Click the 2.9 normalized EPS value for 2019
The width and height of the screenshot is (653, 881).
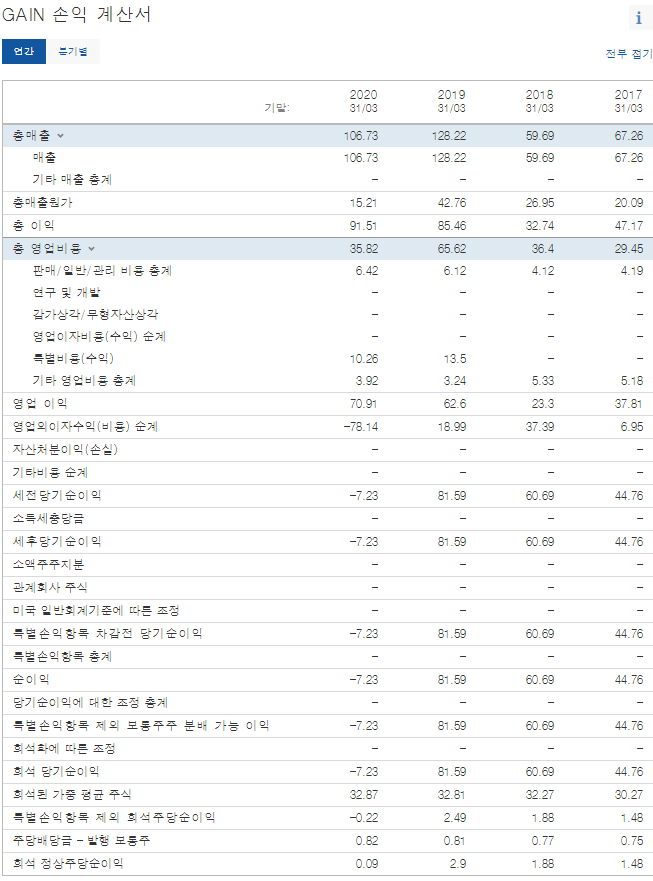click(x=457, y=864)
